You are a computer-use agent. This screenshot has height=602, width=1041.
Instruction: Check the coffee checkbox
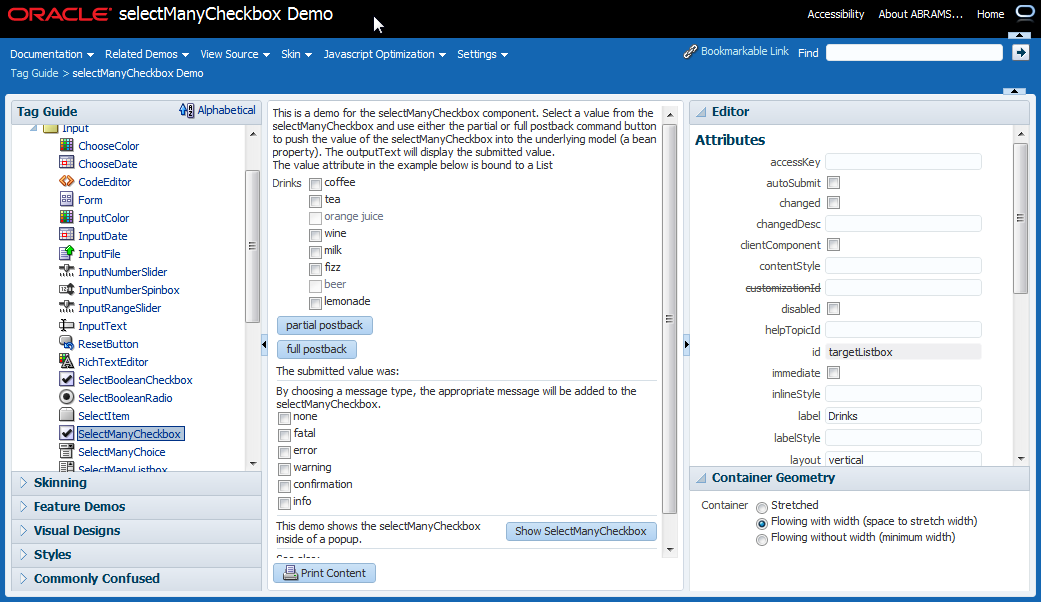pyautogui.click(x=315, y=184)
